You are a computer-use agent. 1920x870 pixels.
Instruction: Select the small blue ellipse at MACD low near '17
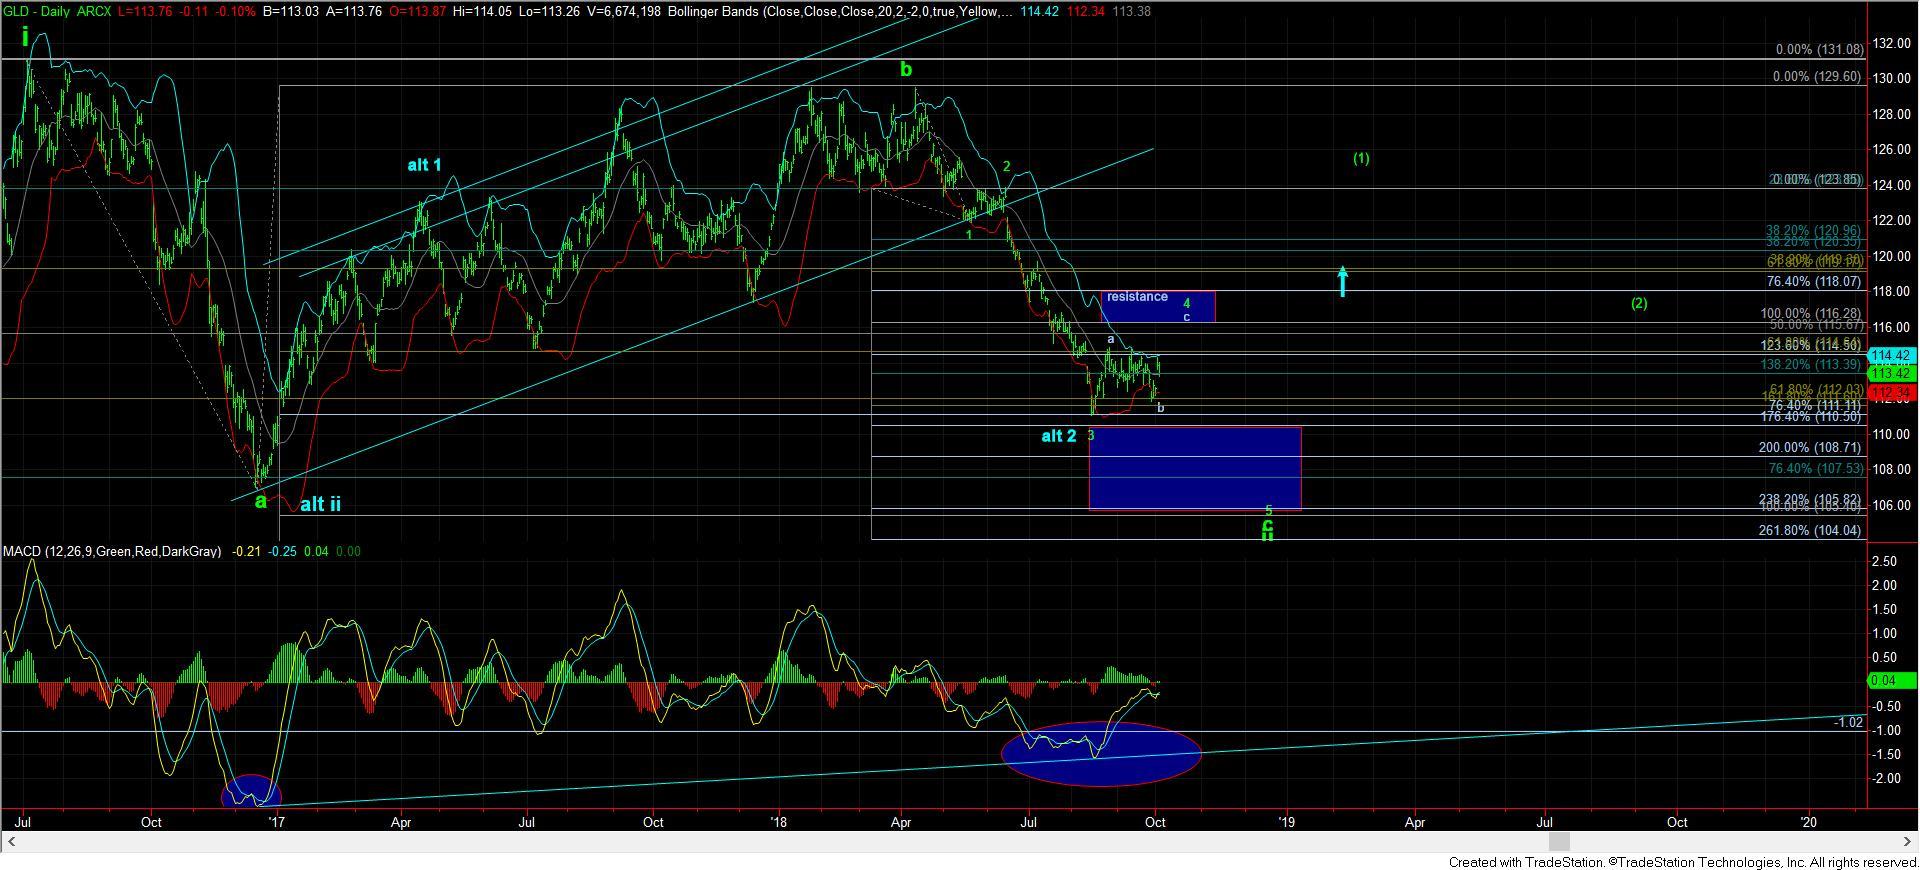[x=251, y=791]
